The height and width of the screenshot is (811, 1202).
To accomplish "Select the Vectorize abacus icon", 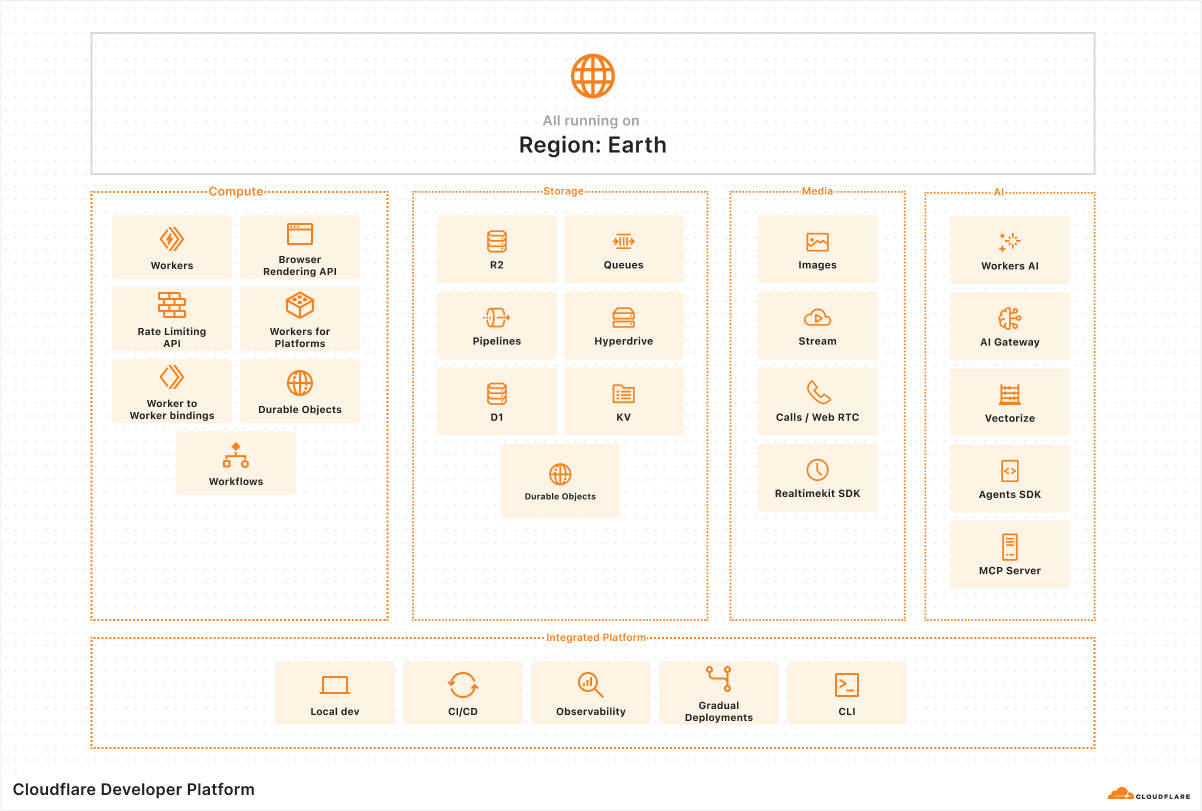I will (x=1010, y=394).
